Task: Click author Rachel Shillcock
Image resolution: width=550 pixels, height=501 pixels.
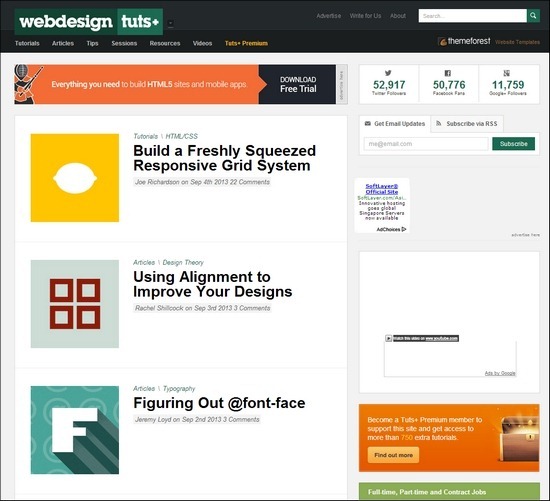Action: coord(159,308)
